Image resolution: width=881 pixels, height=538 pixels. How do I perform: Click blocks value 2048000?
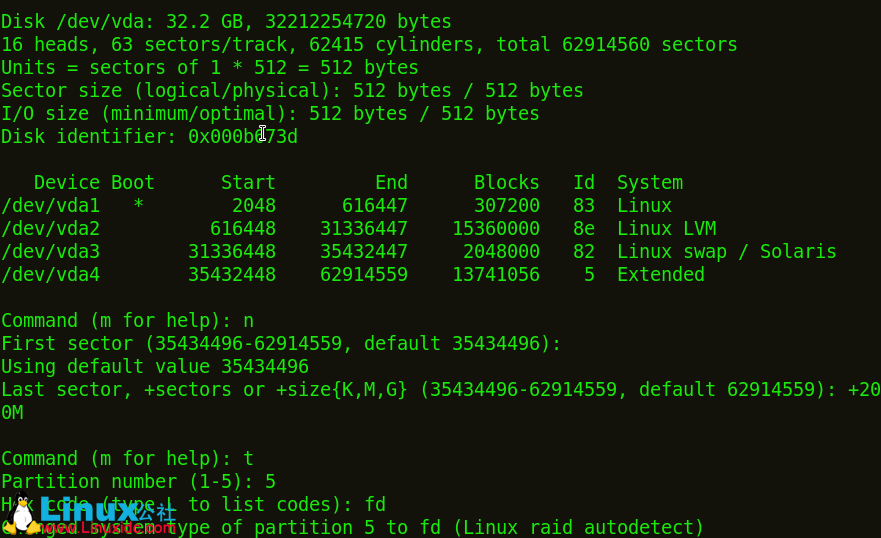click(x=502, y=252)
